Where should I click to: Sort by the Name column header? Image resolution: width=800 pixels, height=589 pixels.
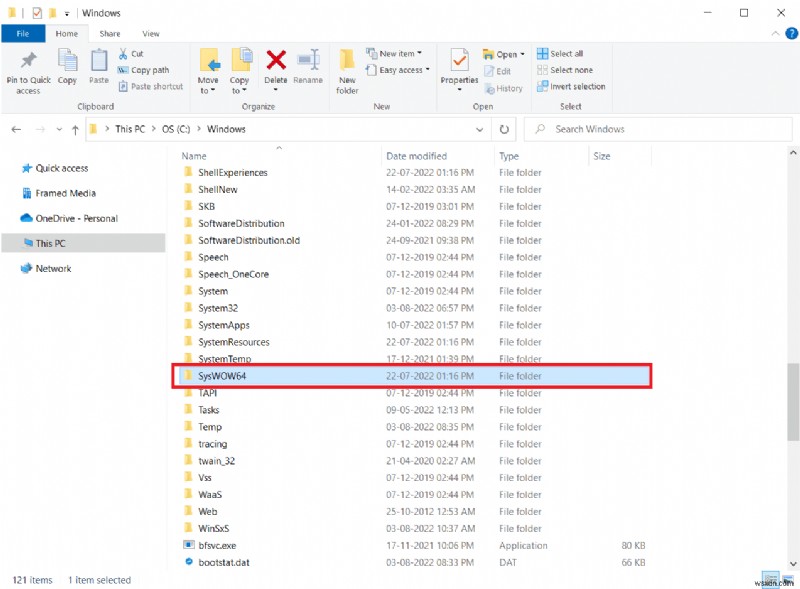194,156
